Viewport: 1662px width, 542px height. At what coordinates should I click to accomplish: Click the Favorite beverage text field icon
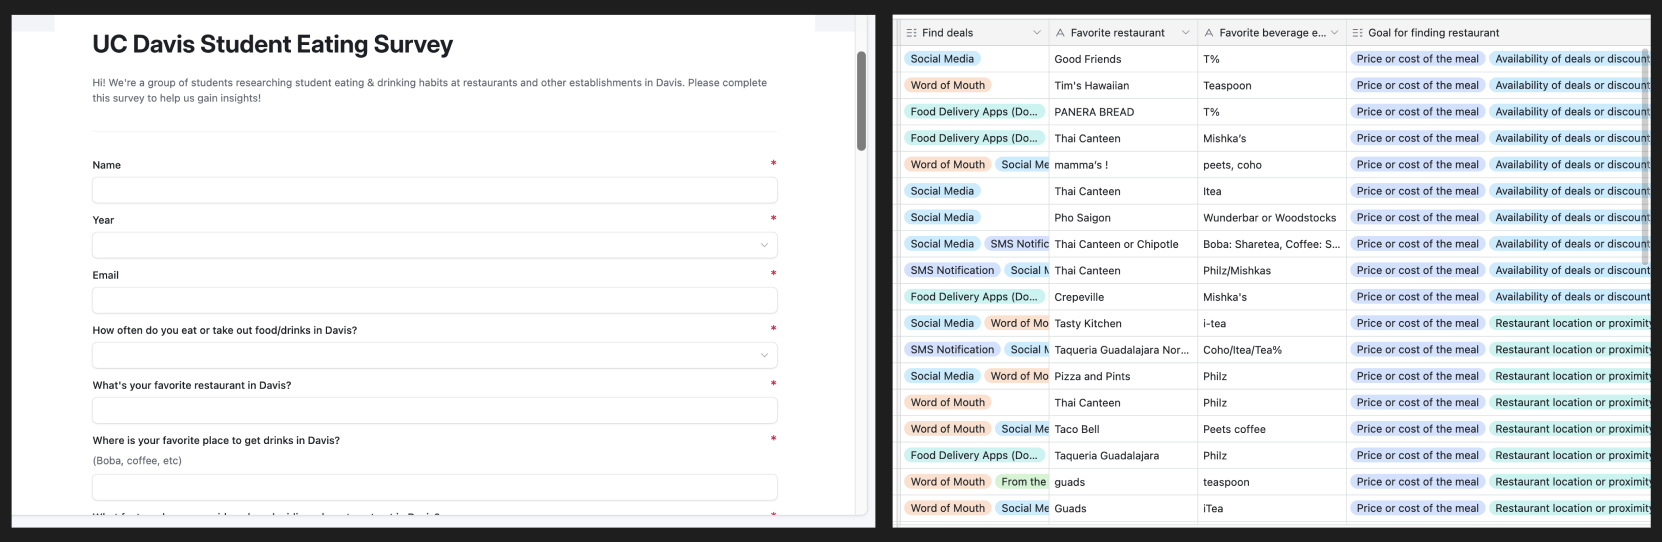coord(1209,33)
